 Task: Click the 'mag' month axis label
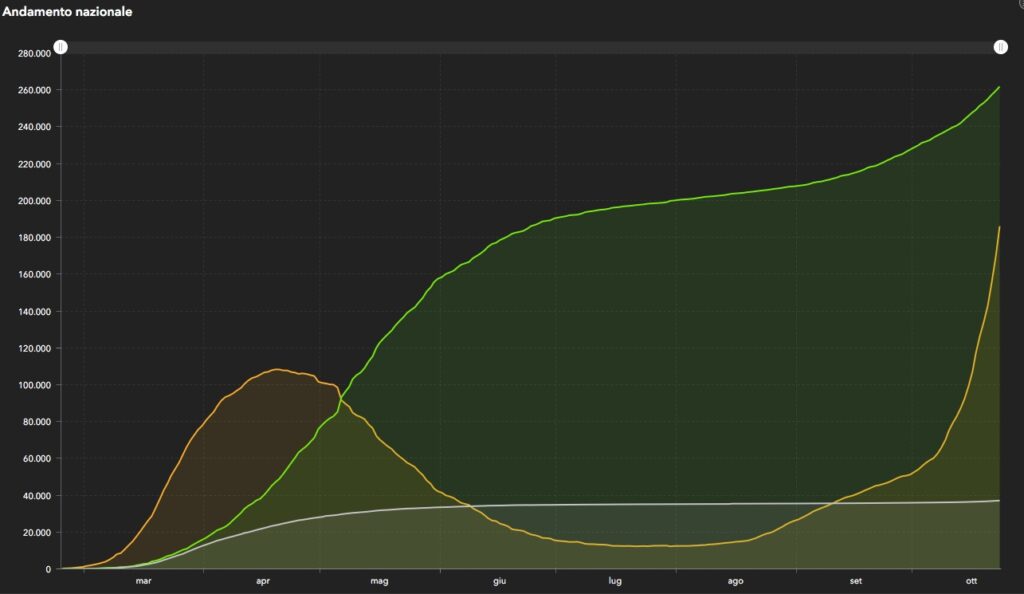[379, 580]
